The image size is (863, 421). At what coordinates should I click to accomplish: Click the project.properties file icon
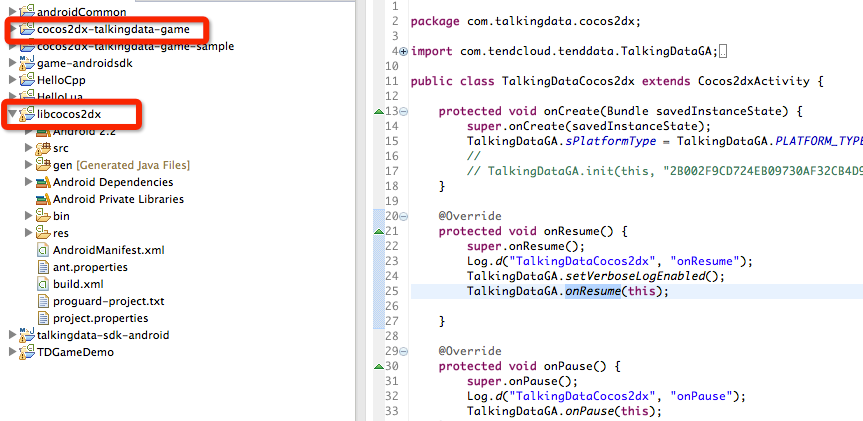coord(43,319)
